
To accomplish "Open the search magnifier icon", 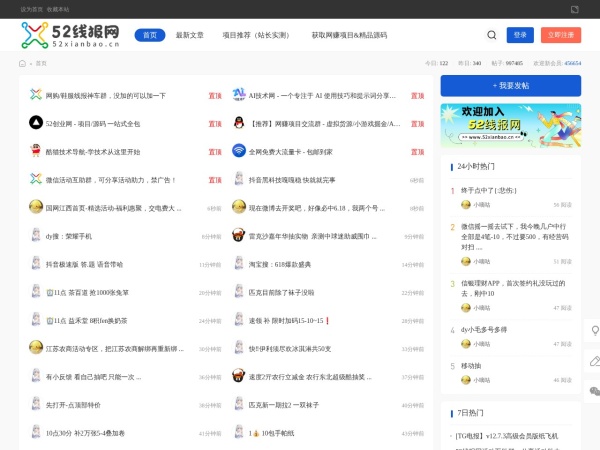I will coord(492,35).
